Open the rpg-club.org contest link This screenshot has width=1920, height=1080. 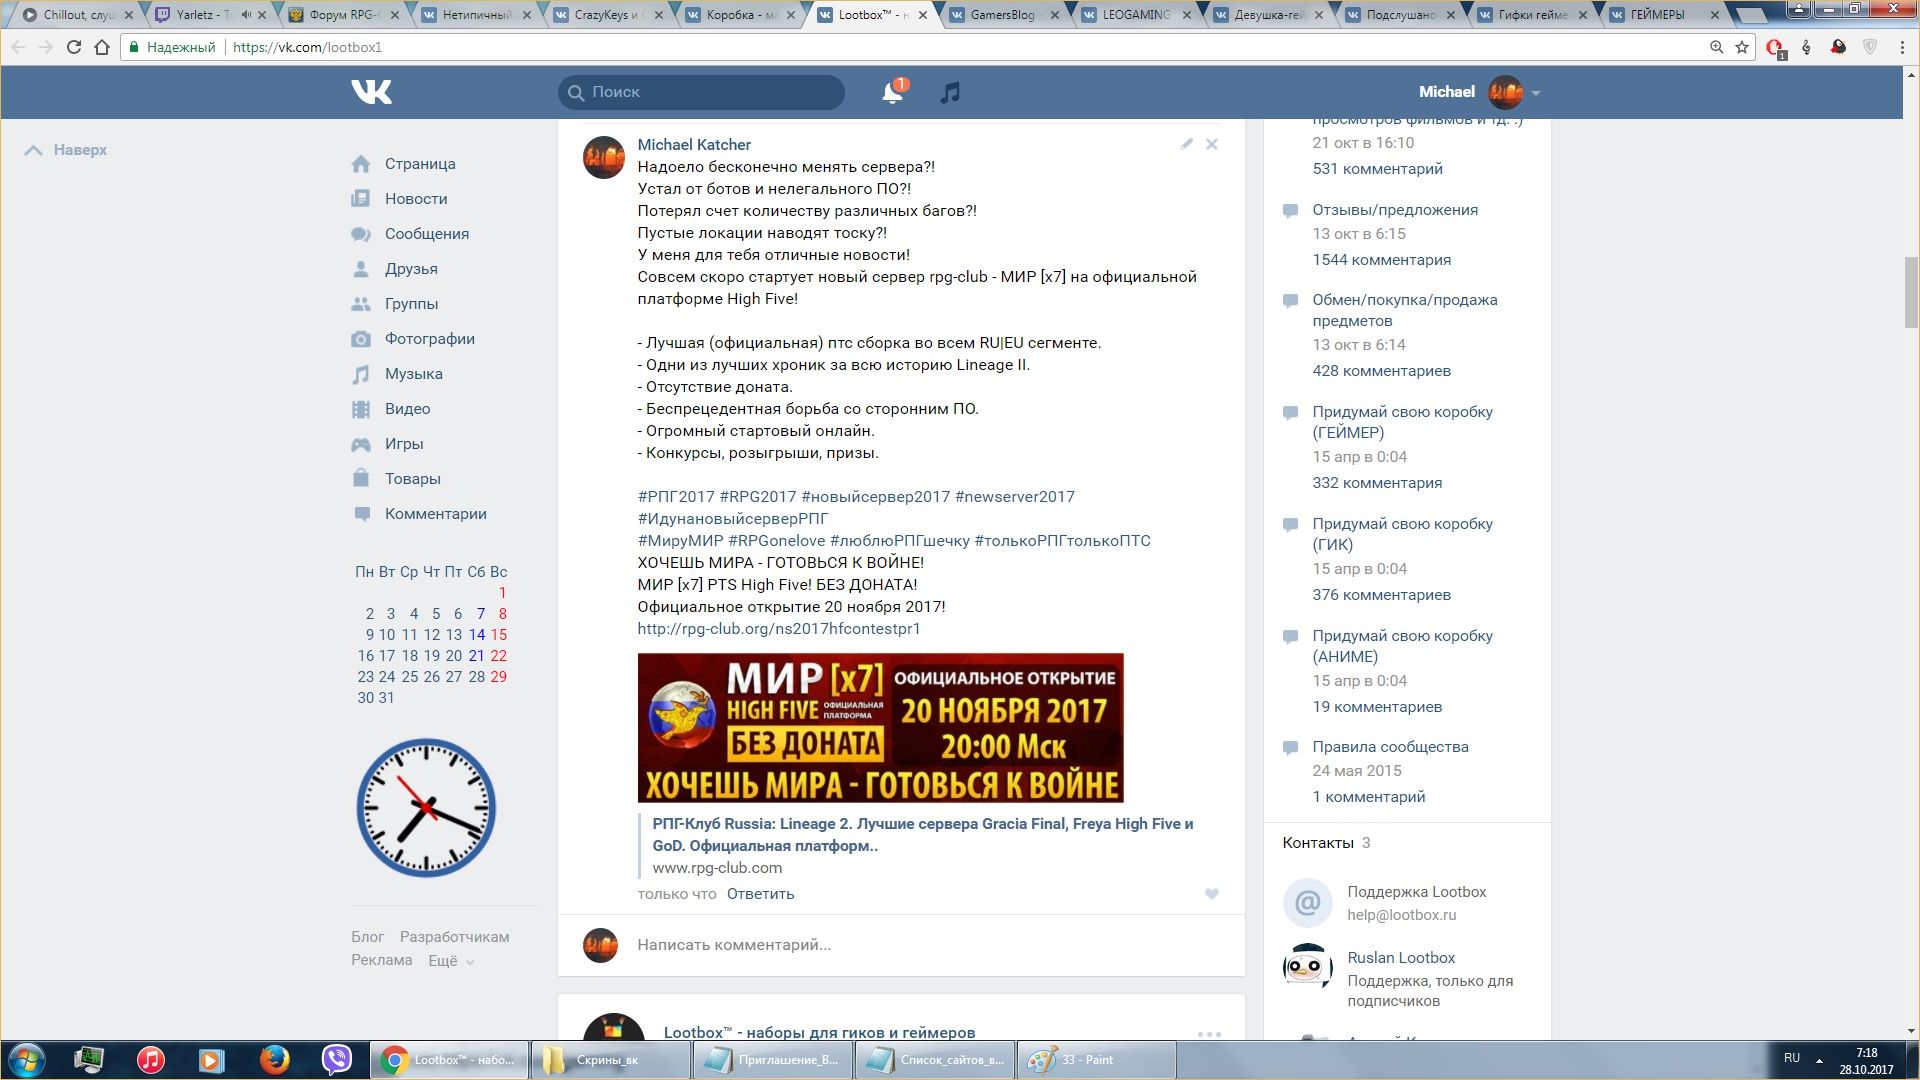778,629
